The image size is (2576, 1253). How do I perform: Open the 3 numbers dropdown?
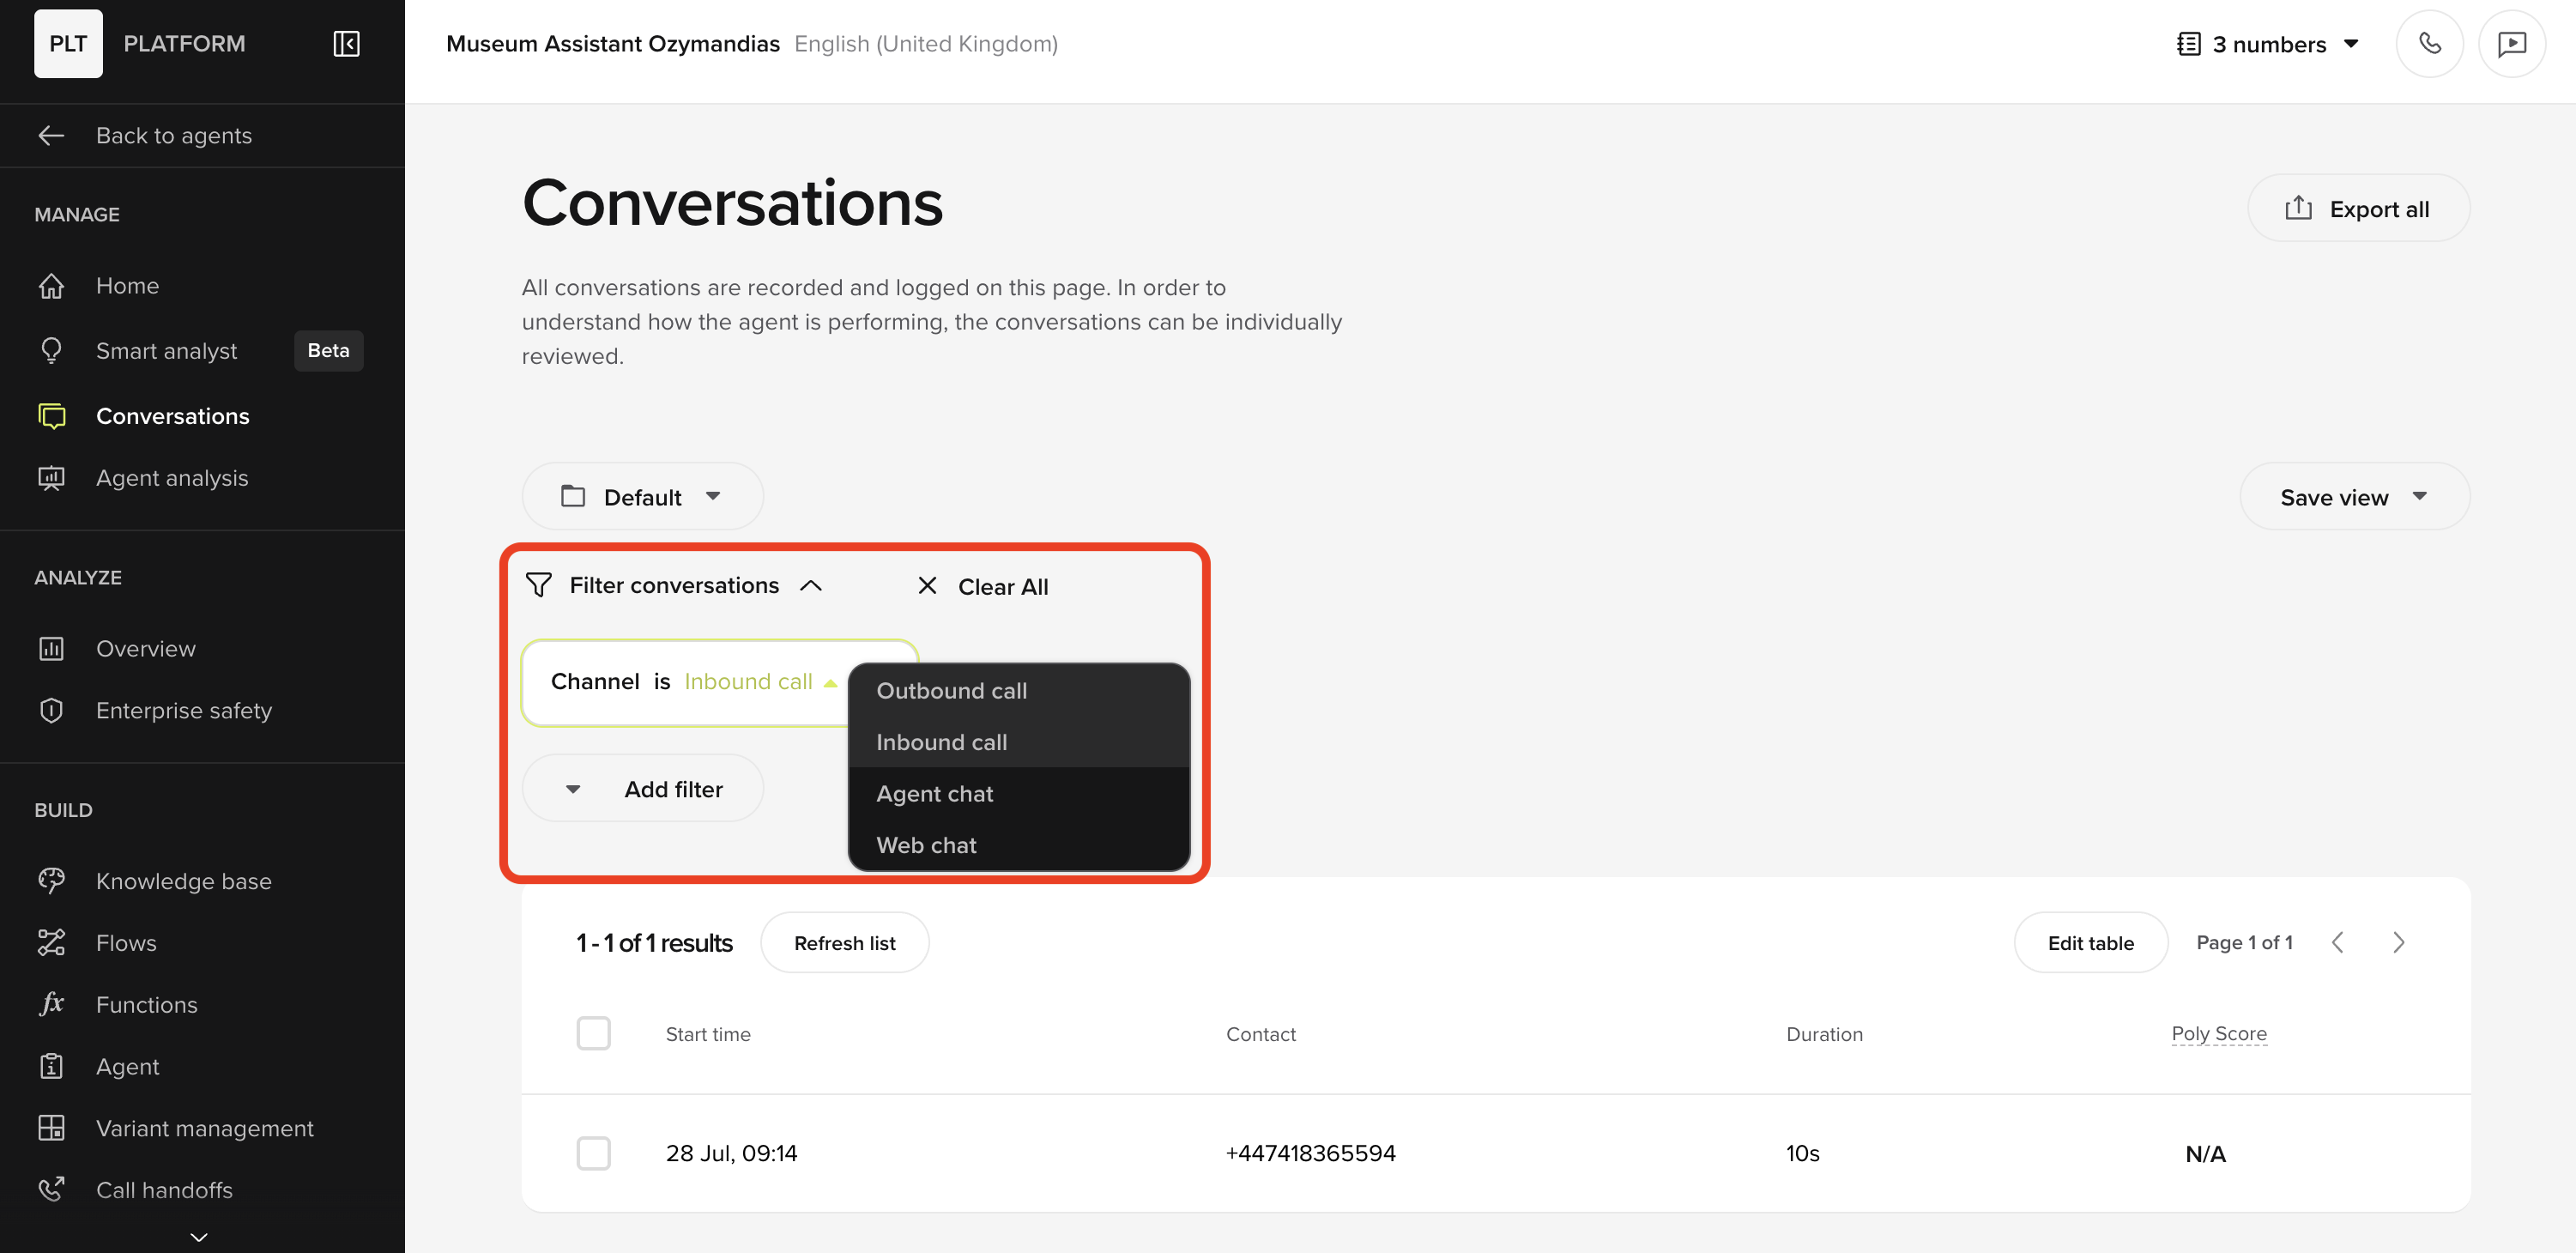pos(2268,44)
